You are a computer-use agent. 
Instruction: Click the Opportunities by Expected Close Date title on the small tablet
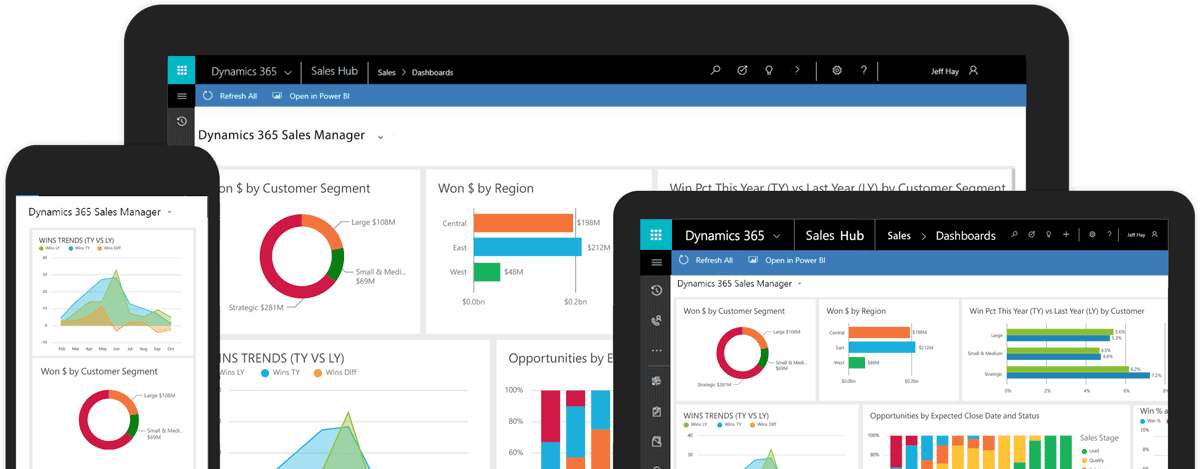point(955,415)
